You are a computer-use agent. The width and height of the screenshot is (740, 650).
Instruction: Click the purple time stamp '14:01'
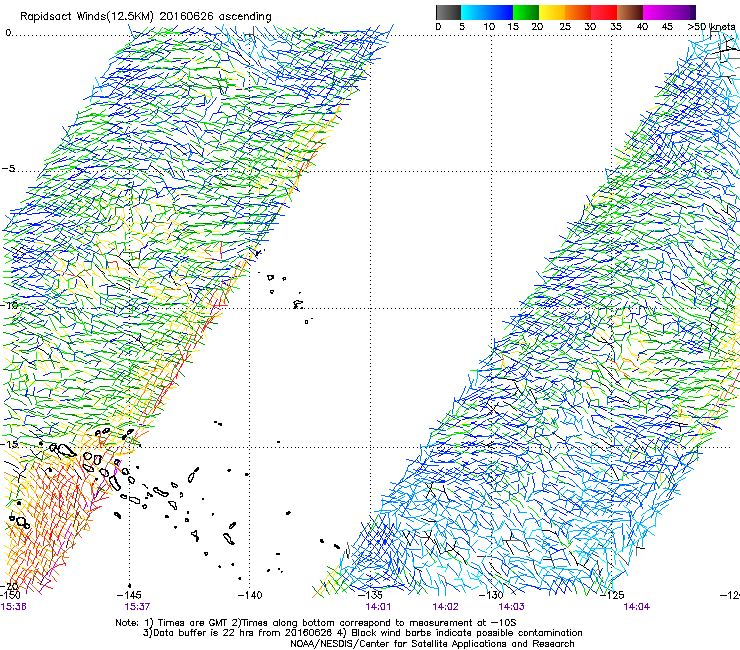[378, 607]
